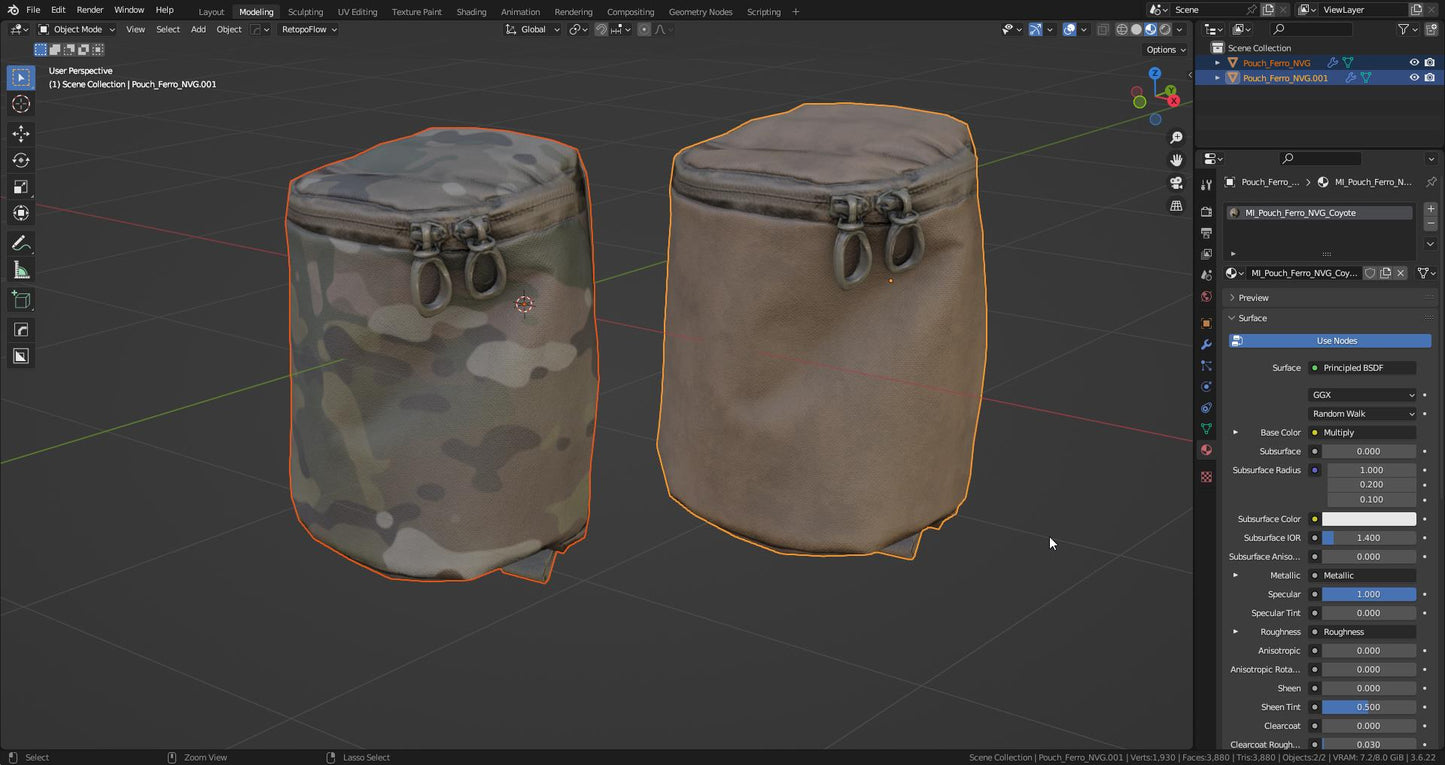The height and width of the screenshot is (765, 1445).
Task: Open the Render menu
Action: [90, 10]
